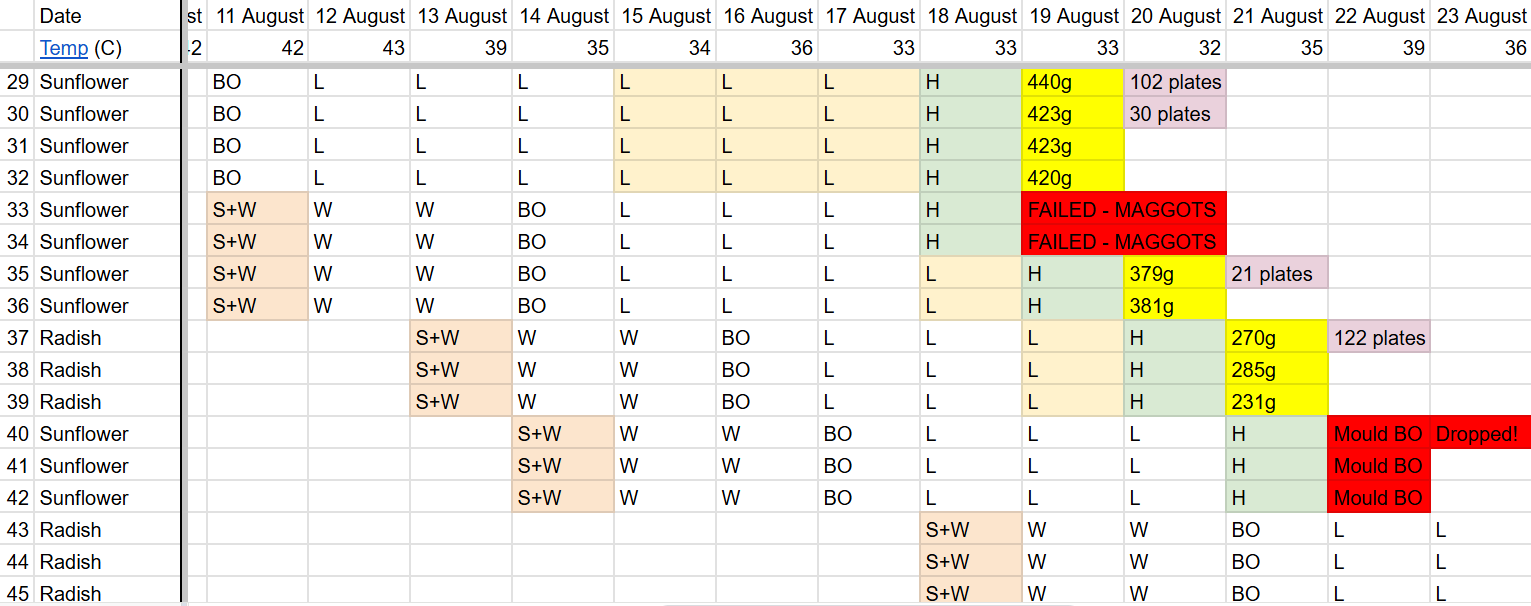Click row number 29 header

[x=17, y=82]
